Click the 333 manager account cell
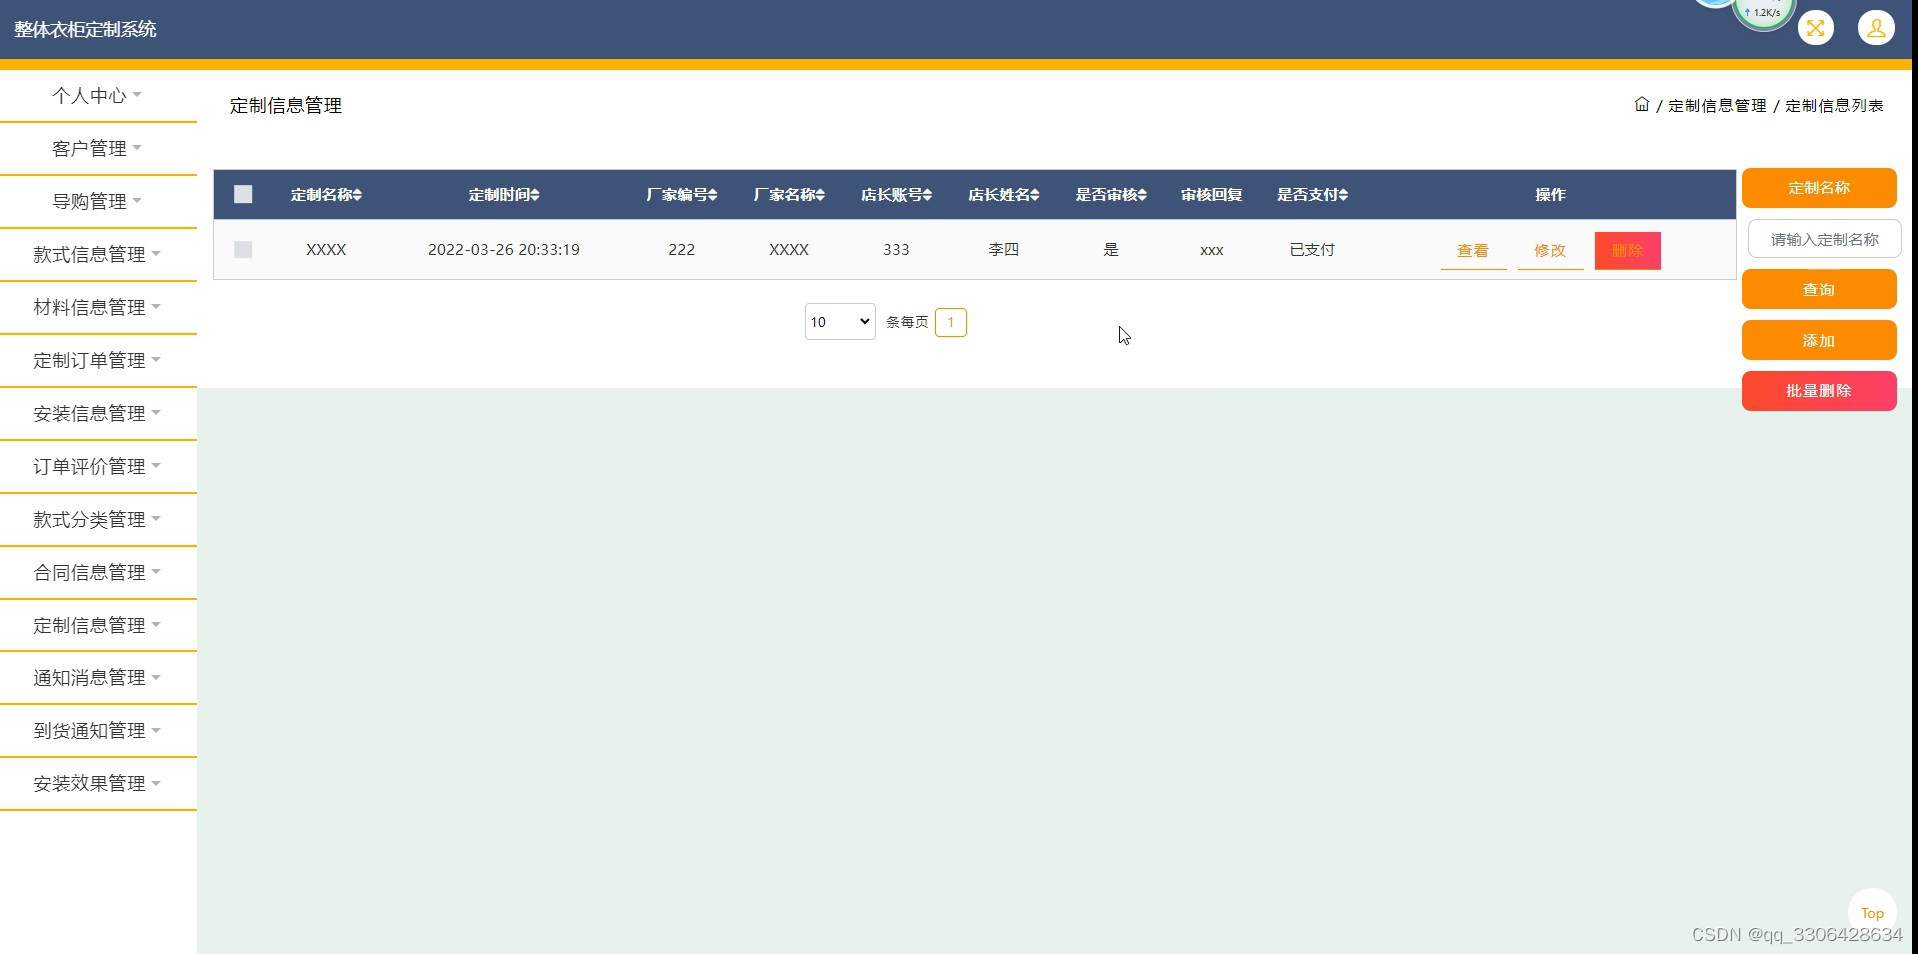Viewport: 1918px width, 954px height. point(896,249)
